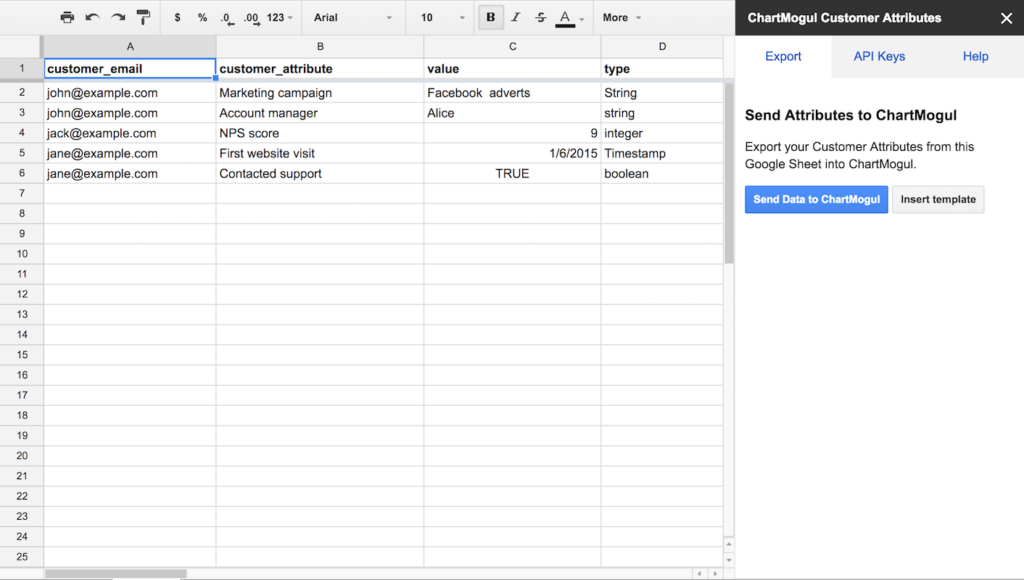Click the Insert template button
Viewport: 1024px width, 580px height.
[x=938, y=199]
